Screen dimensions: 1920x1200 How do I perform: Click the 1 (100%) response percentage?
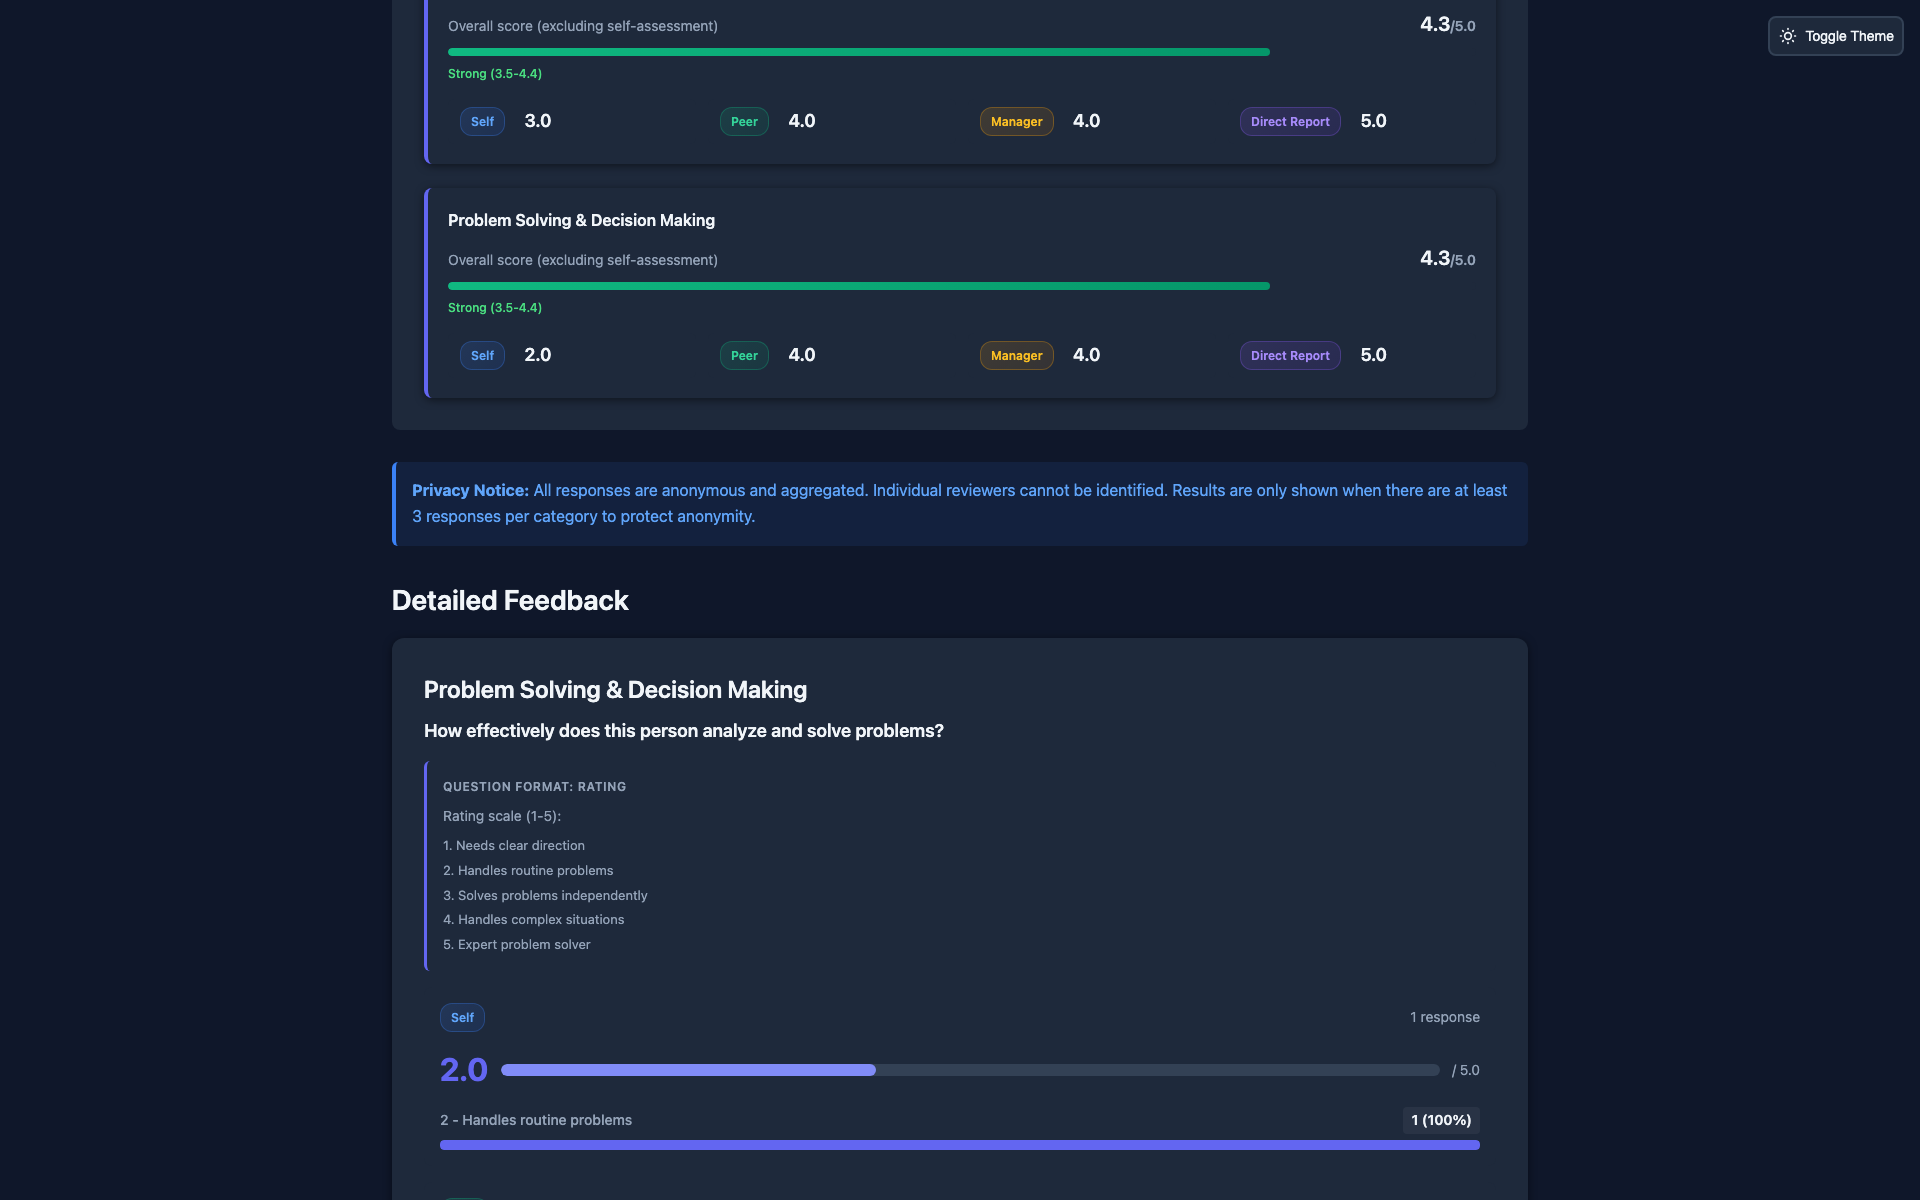coord(1440,1120)
